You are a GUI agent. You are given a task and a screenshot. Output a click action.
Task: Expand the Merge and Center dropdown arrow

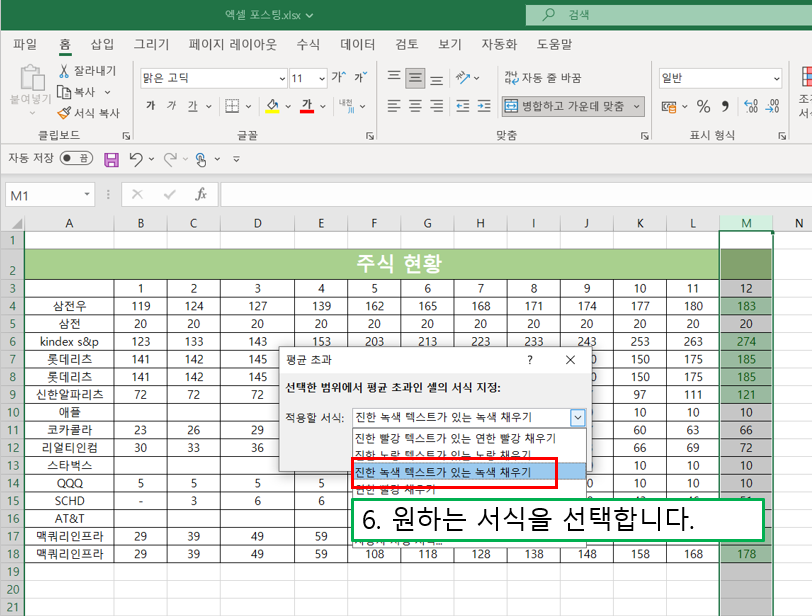tap(636, 106)
